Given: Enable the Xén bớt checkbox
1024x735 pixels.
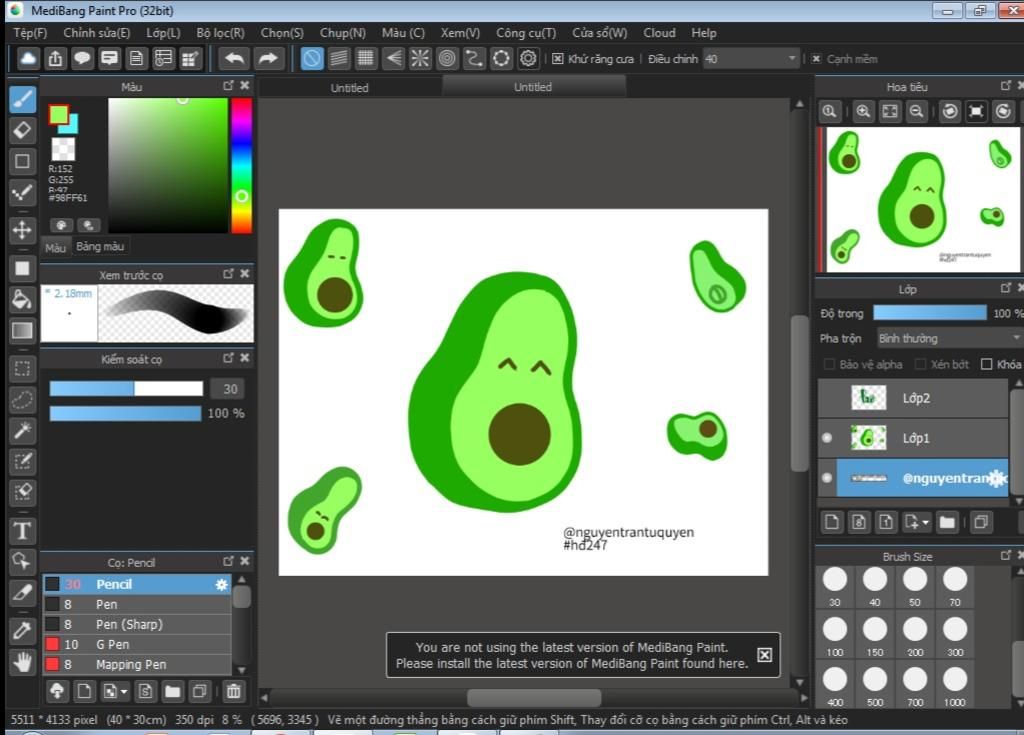Looking at the screenshot, I should coord(920,365).
